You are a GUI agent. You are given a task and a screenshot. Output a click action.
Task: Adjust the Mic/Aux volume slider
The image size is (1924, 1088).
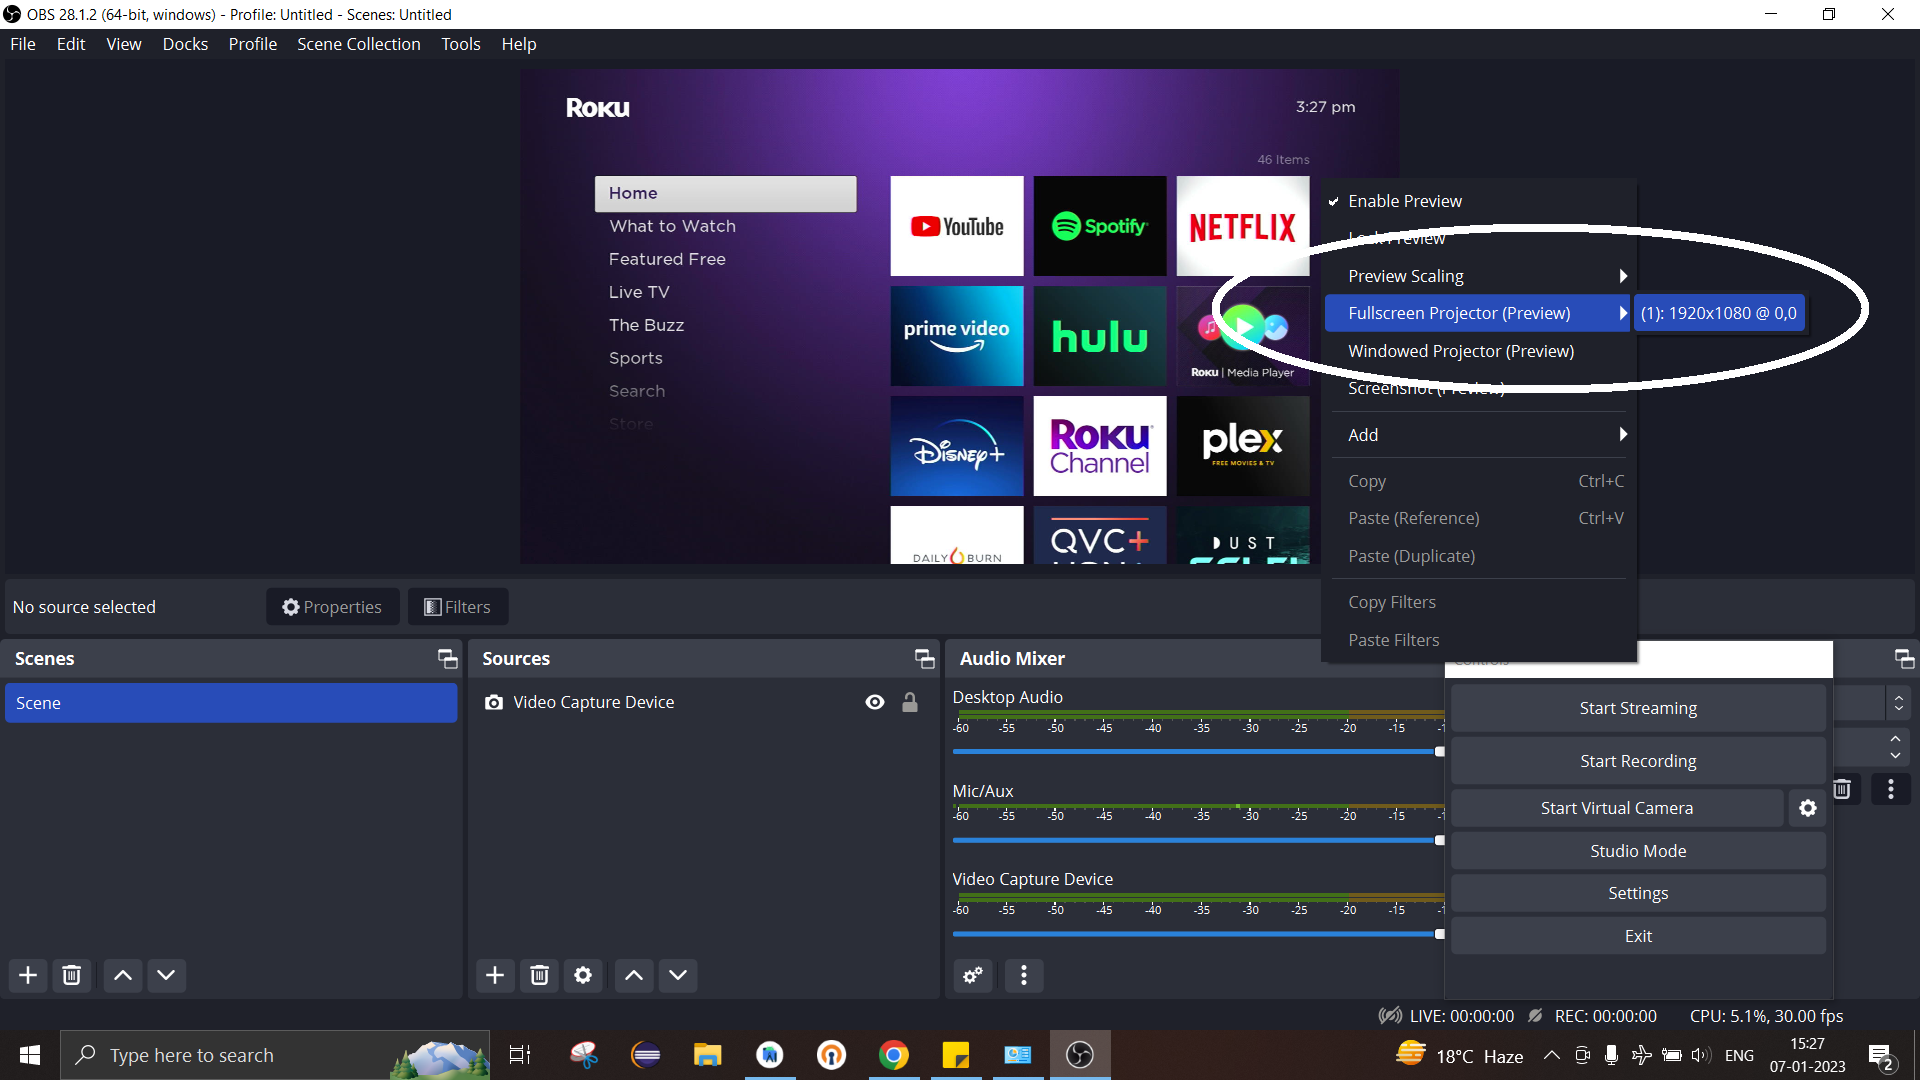point(1200,842)
